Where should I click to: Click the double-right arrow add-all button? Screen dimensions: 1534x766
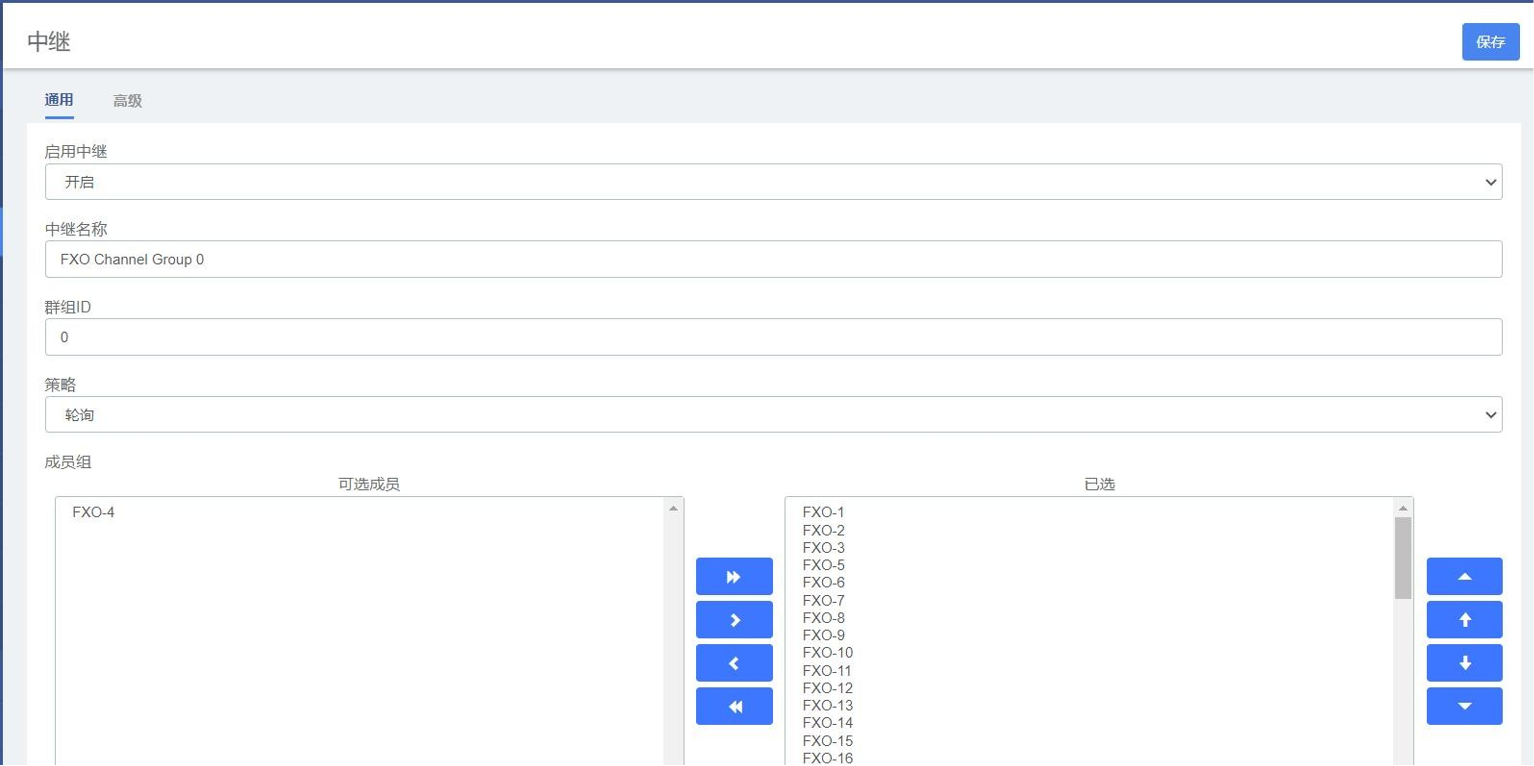pyautogui.click(x=734, y=577)
